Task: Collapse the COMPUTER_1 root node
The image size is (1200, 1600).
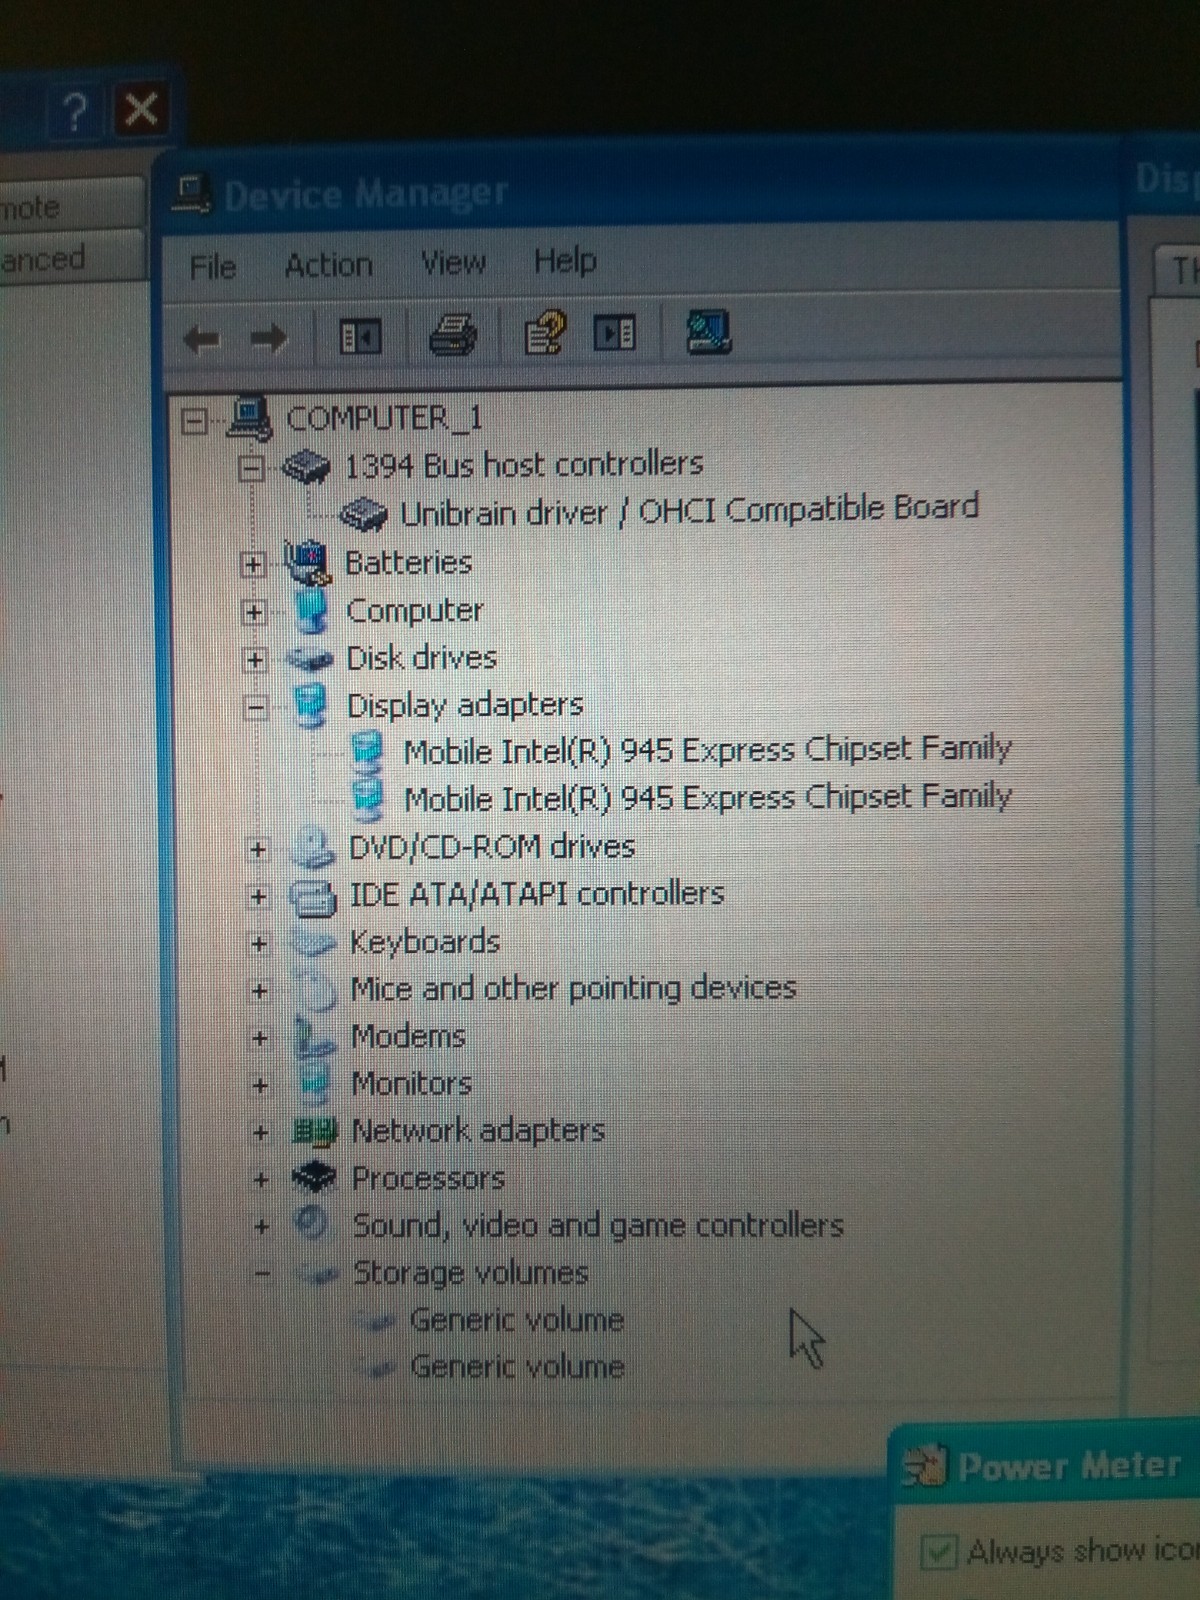Action: click(194, 421)
